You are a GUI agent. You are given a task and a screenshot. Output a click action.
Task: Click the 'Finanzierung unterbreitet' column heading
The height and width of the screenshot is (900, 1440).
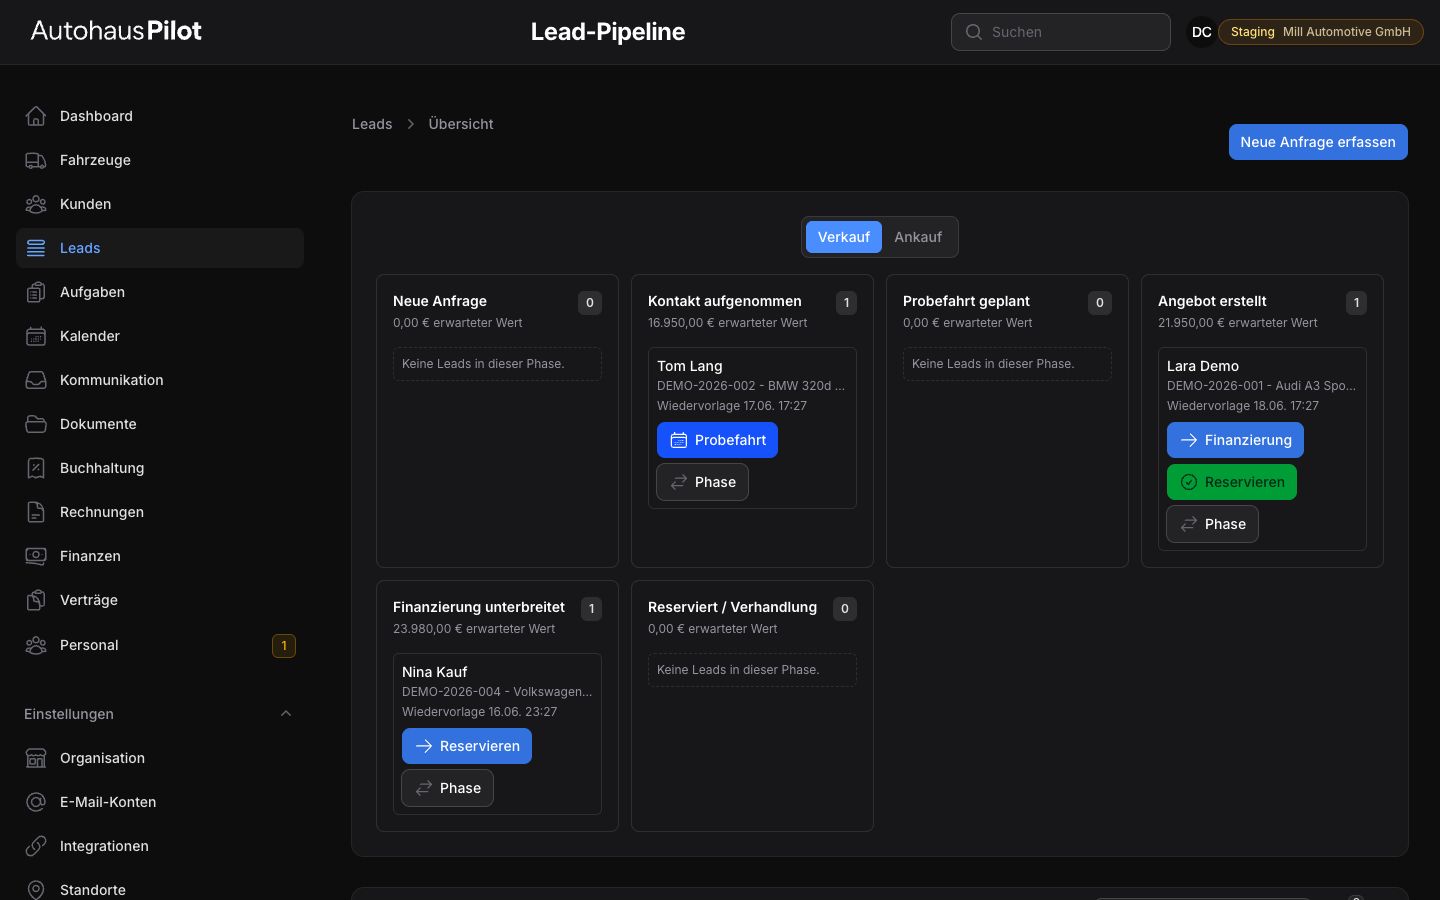479,607
